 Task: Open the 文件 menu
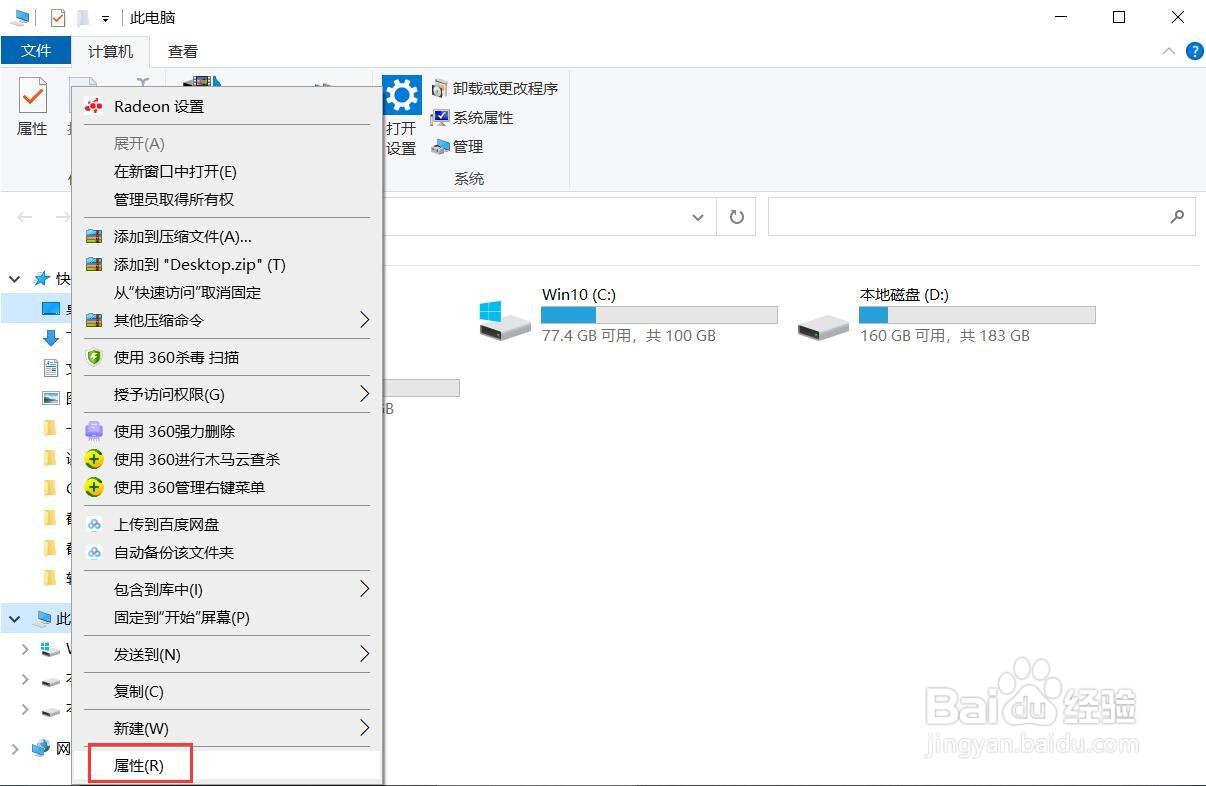pyautogui.click(x=36, y=51)
